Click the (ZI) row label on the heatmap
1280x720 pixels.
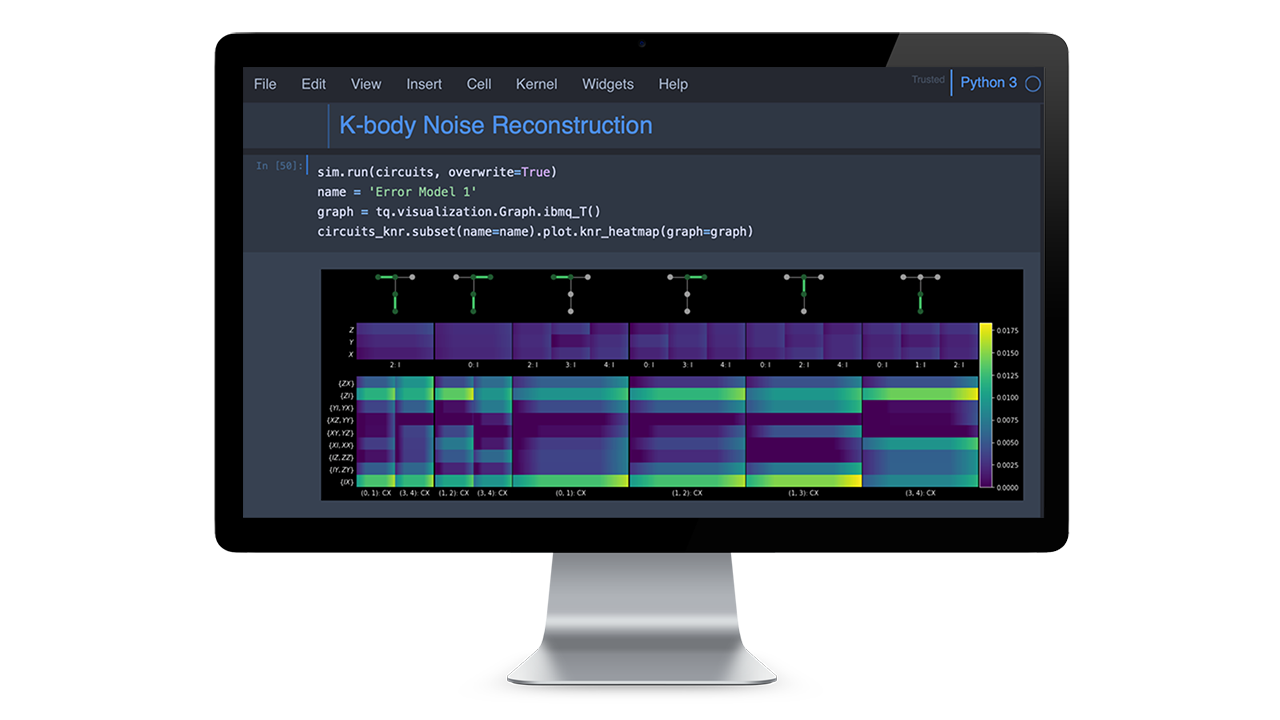tap(346, 395)
